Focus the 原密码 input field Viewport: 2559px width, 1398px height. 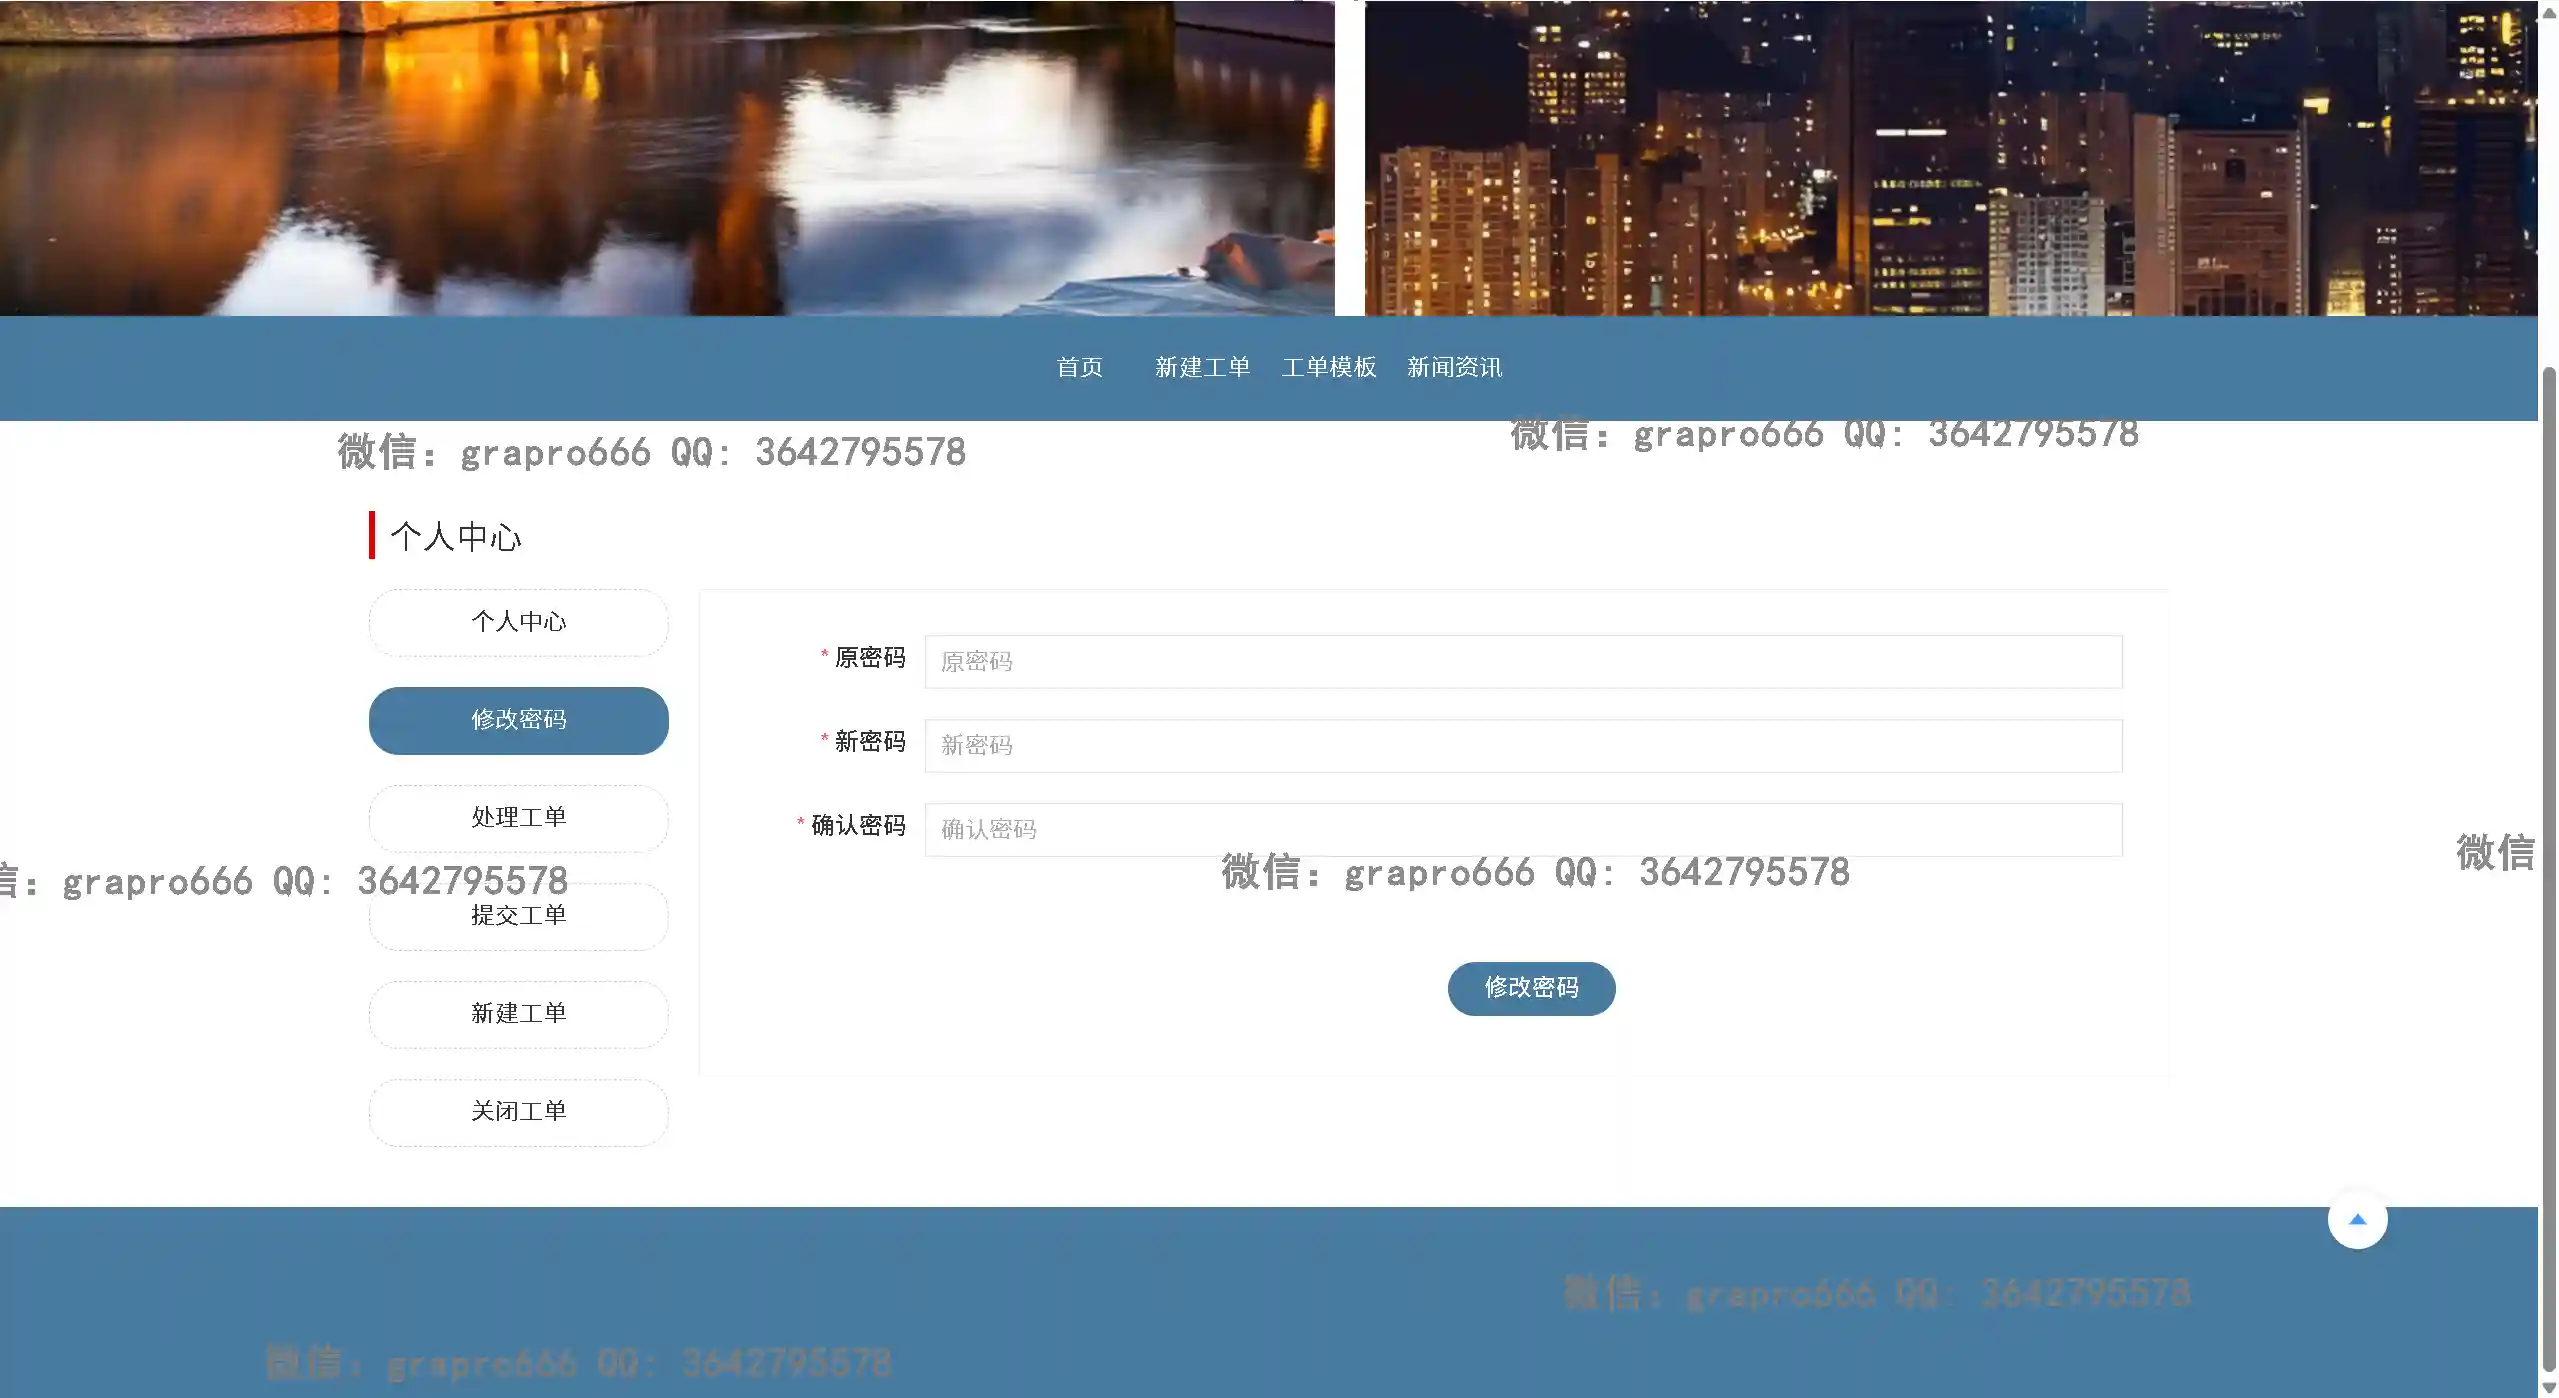1522,662
